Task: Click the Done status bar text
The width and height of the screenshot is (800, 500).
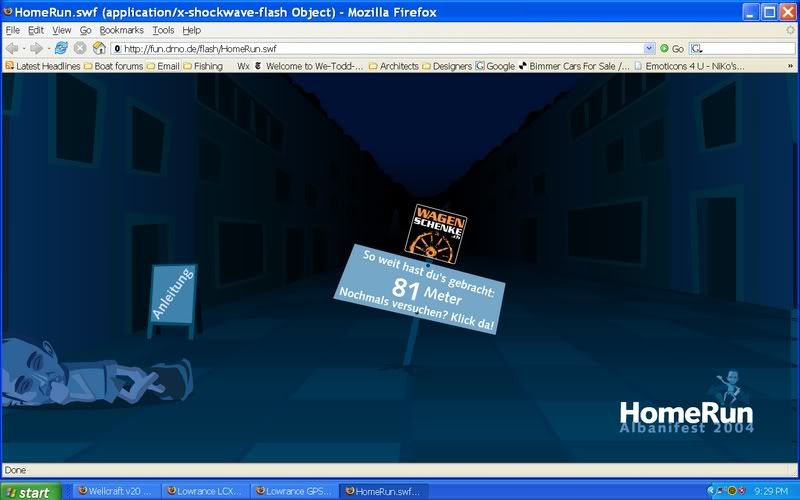Action: pyautogui.click(x=15, y=470)
